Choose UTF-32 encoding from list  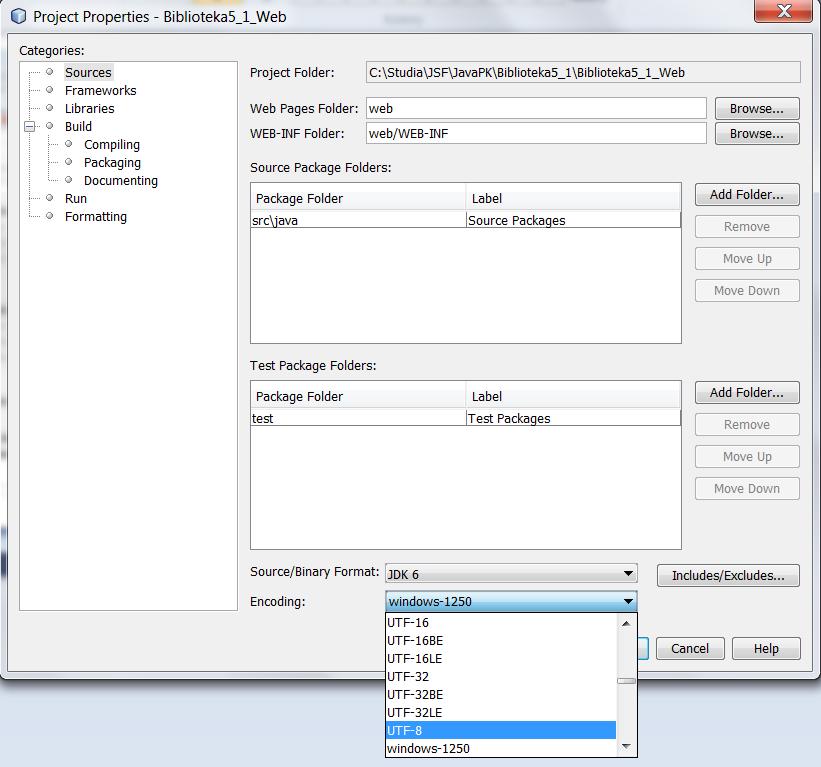[501, 677]
